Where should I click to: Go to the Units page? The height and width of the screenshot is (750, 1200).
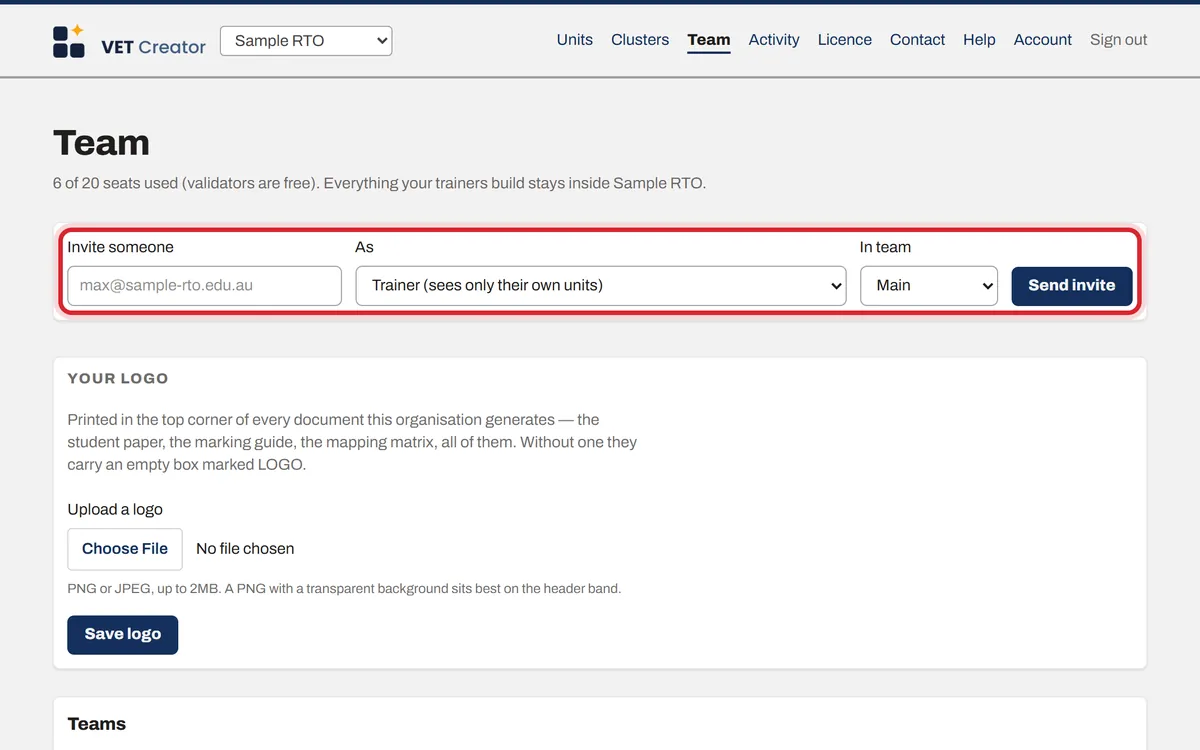point(575,40)
